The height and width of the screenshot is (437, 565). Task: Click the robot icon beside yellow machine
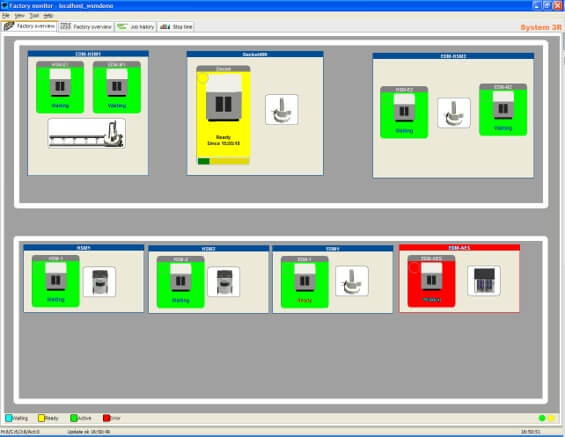pyautogui.click(x=282, y=110)
